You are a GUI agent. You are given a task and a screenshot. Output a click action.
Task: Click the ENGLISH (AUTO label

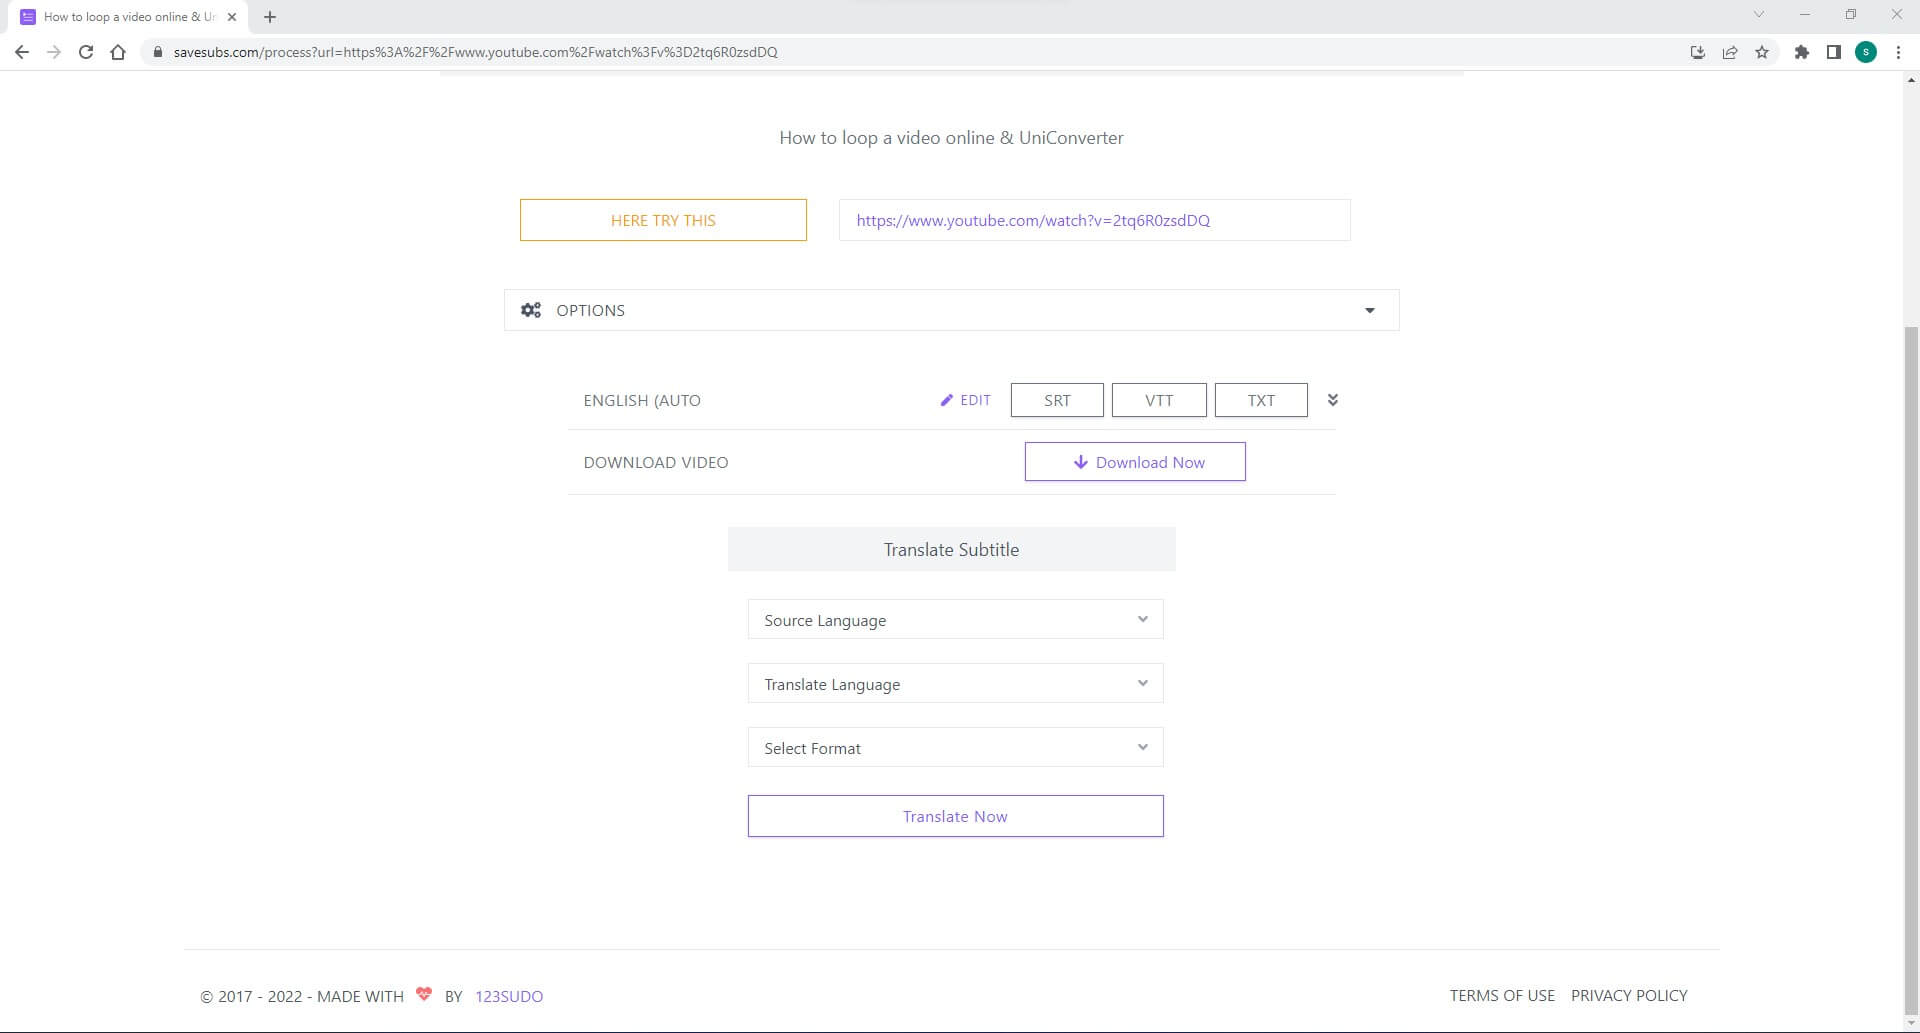tap(642, 400)
